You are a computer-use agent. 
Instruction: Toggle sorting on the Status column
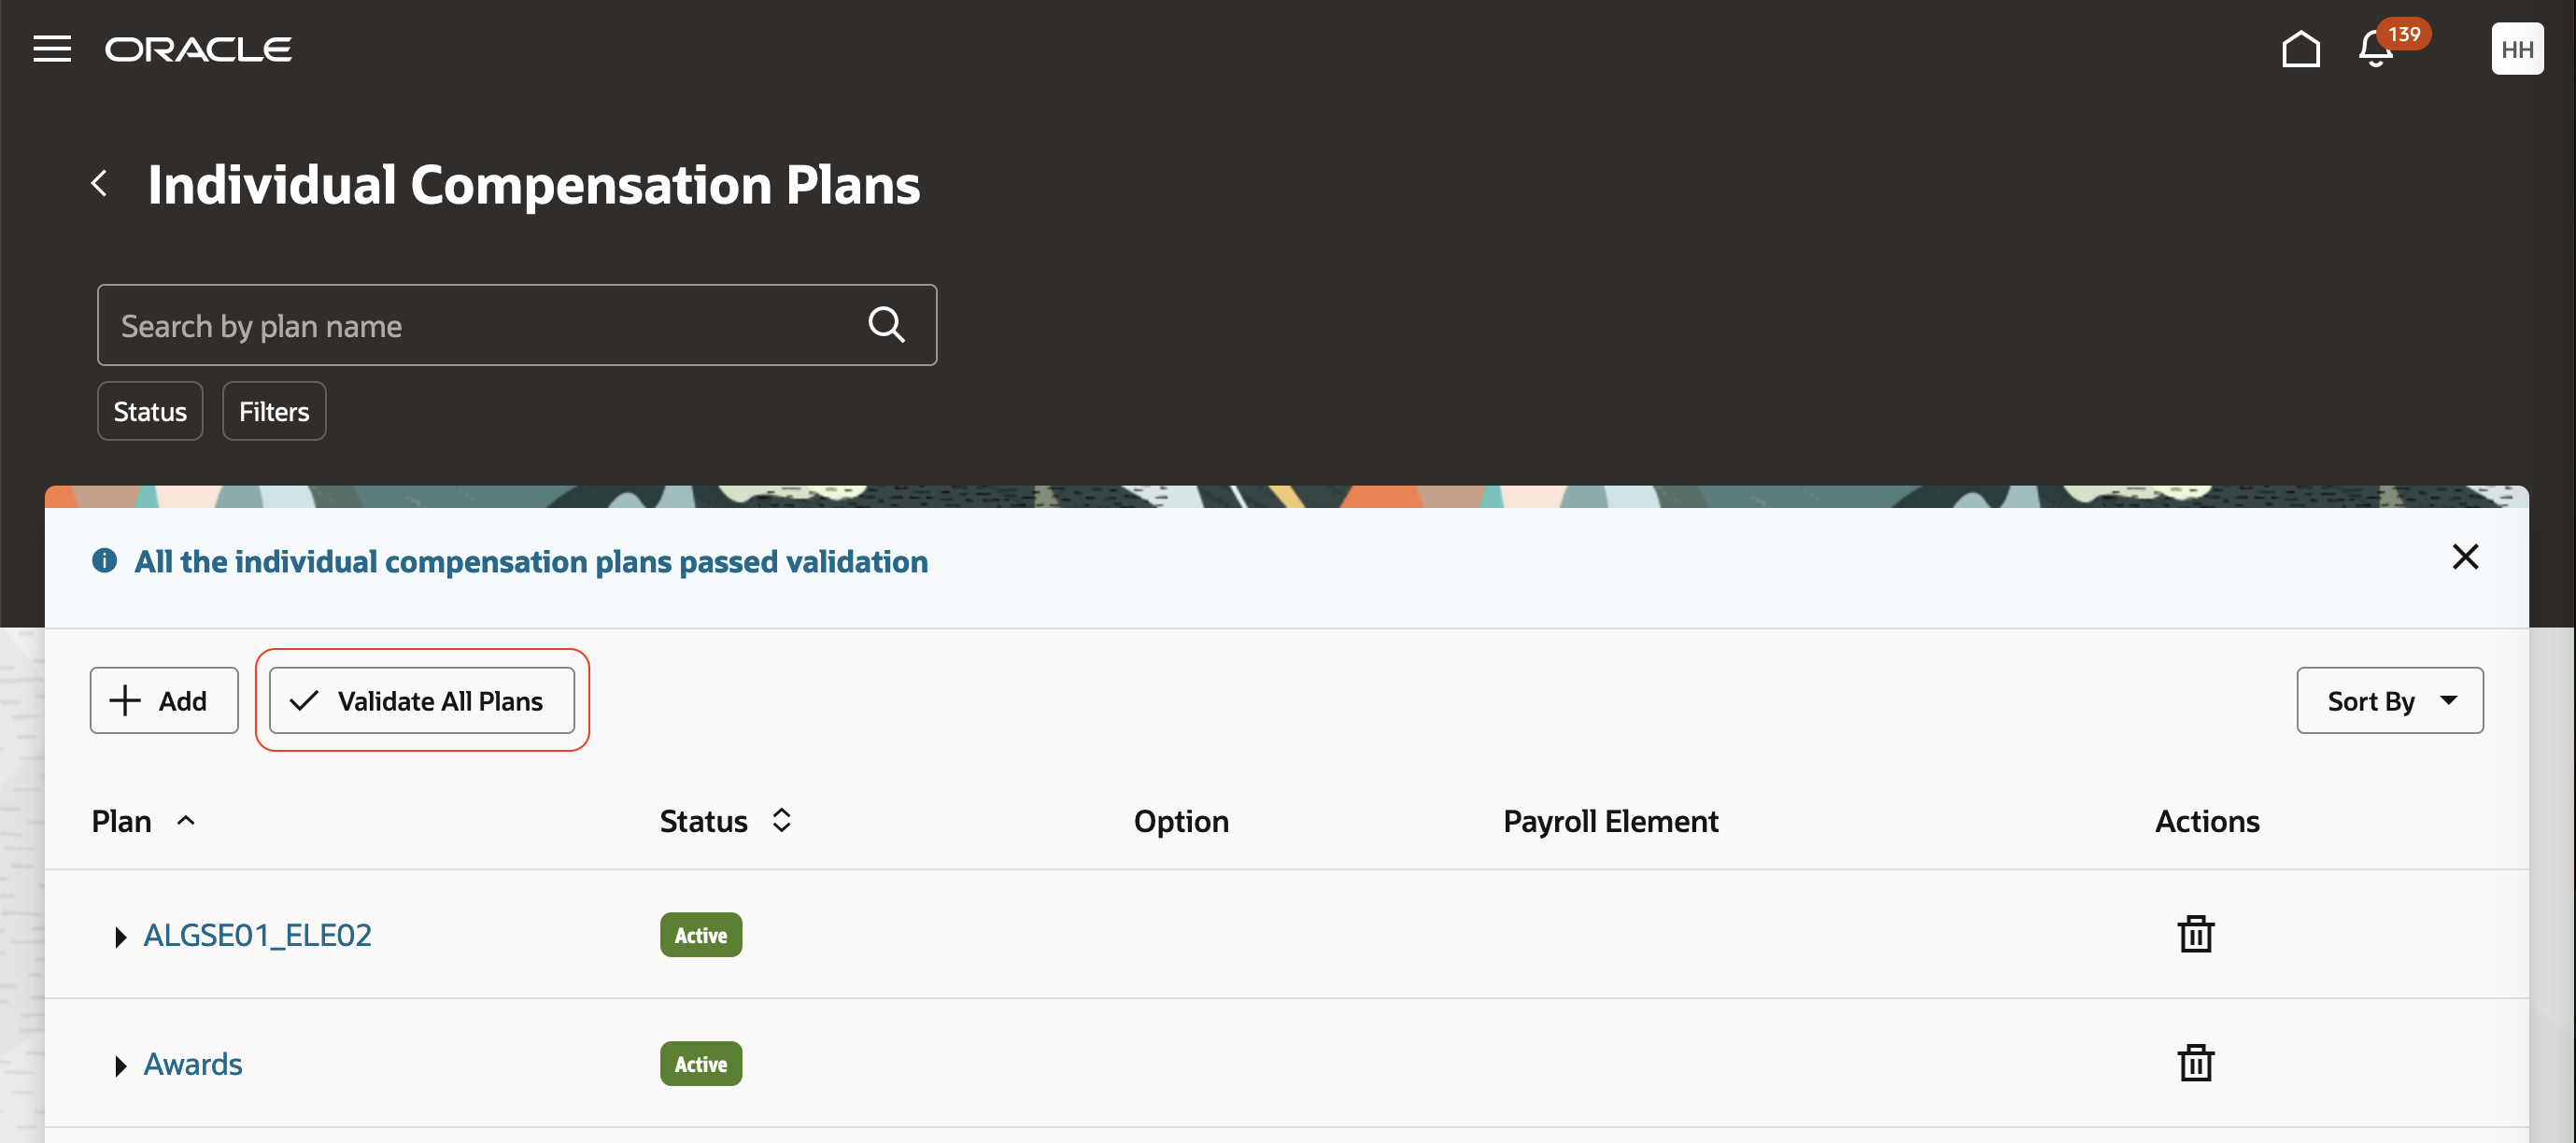coord(781,821)
